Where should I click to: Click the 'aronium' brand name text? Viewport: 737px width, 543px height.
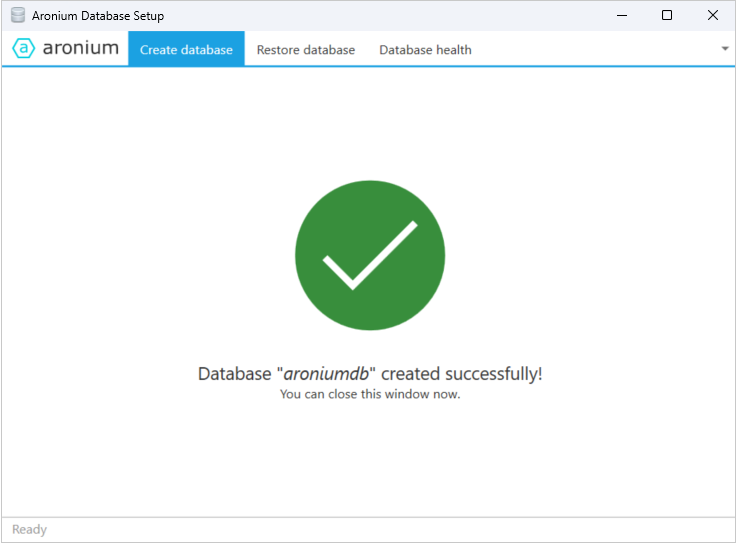point(80,48)
